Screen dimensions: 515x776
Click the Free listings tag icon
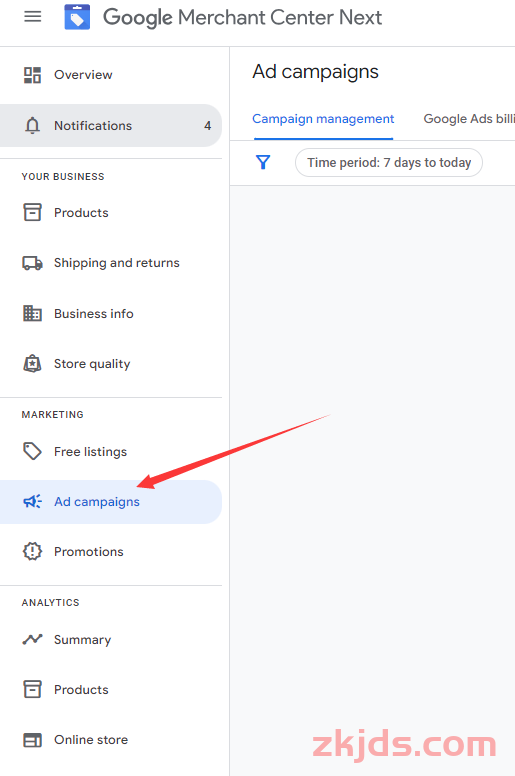tap(33, 451)
